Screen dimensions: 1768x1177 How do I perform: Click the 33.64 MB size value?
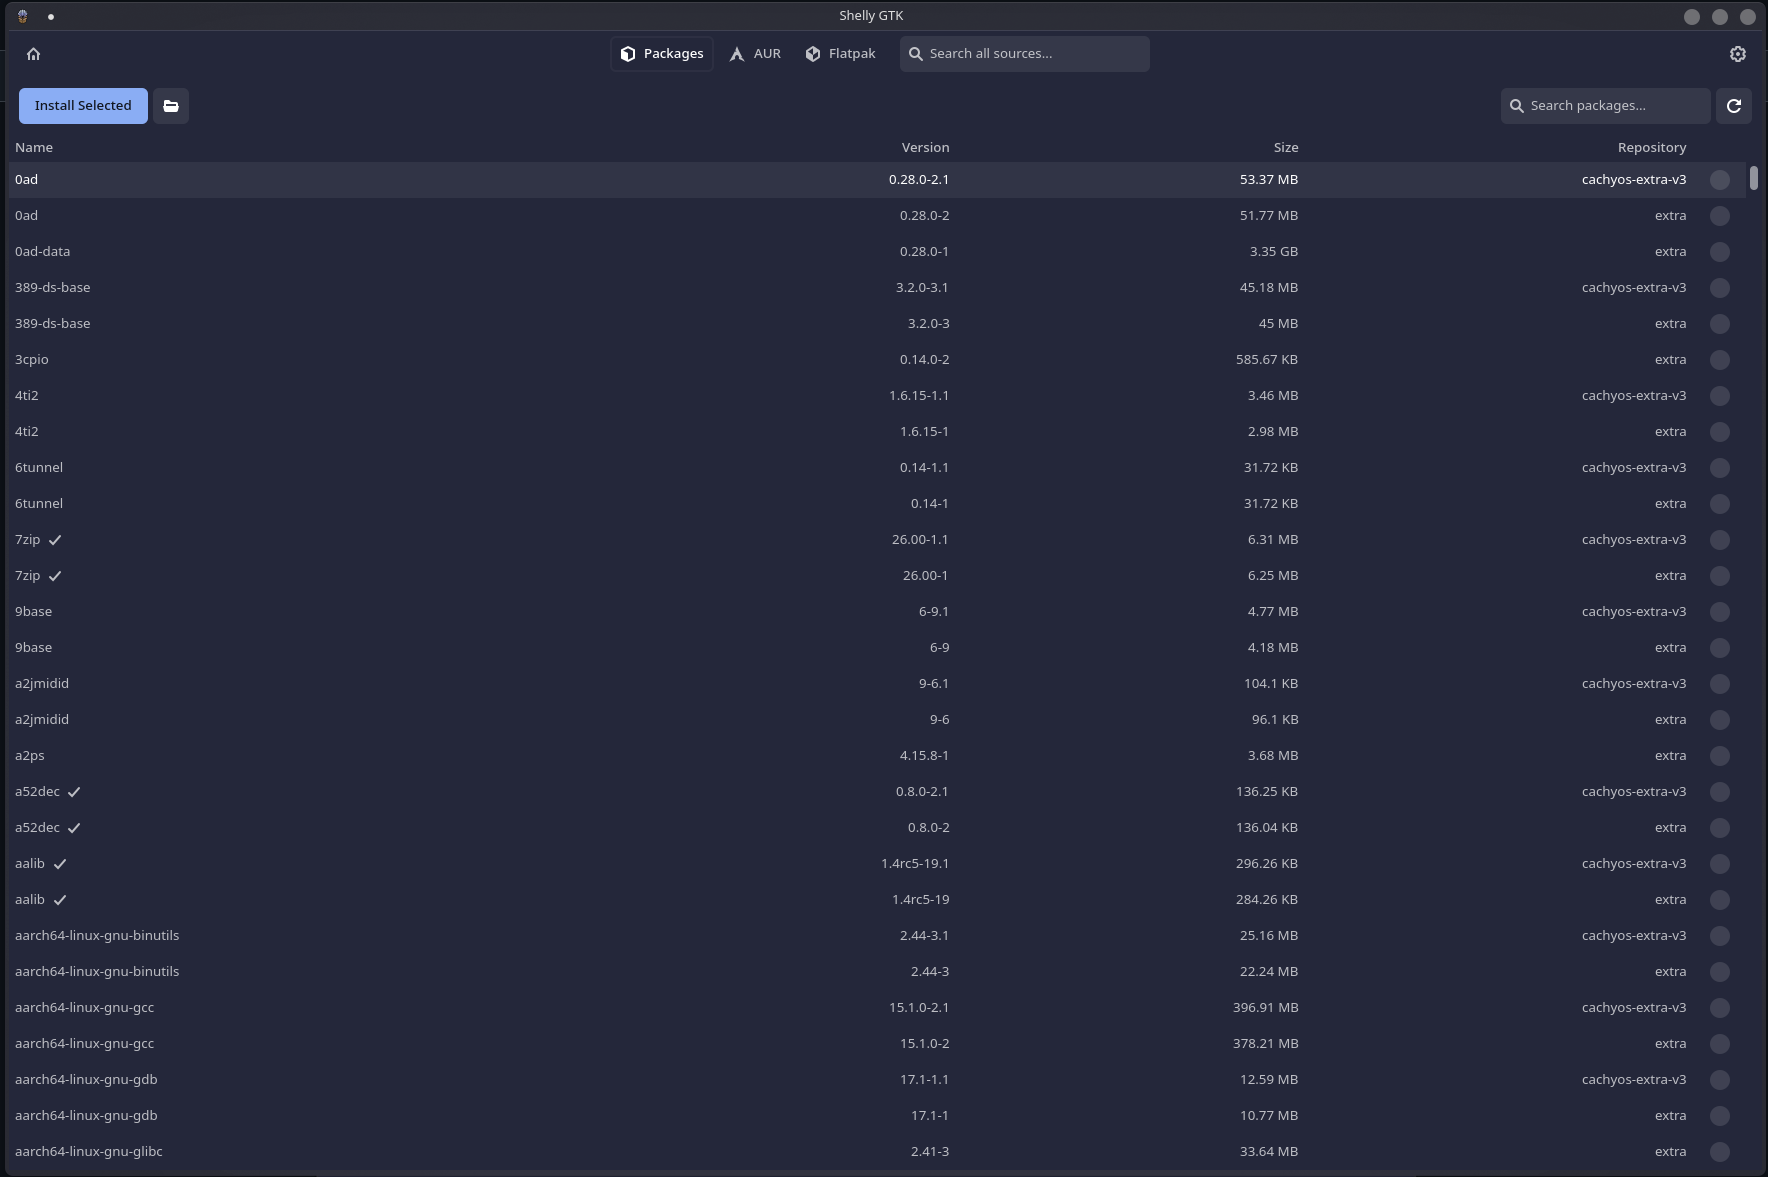click(x=1269, y=1152)
